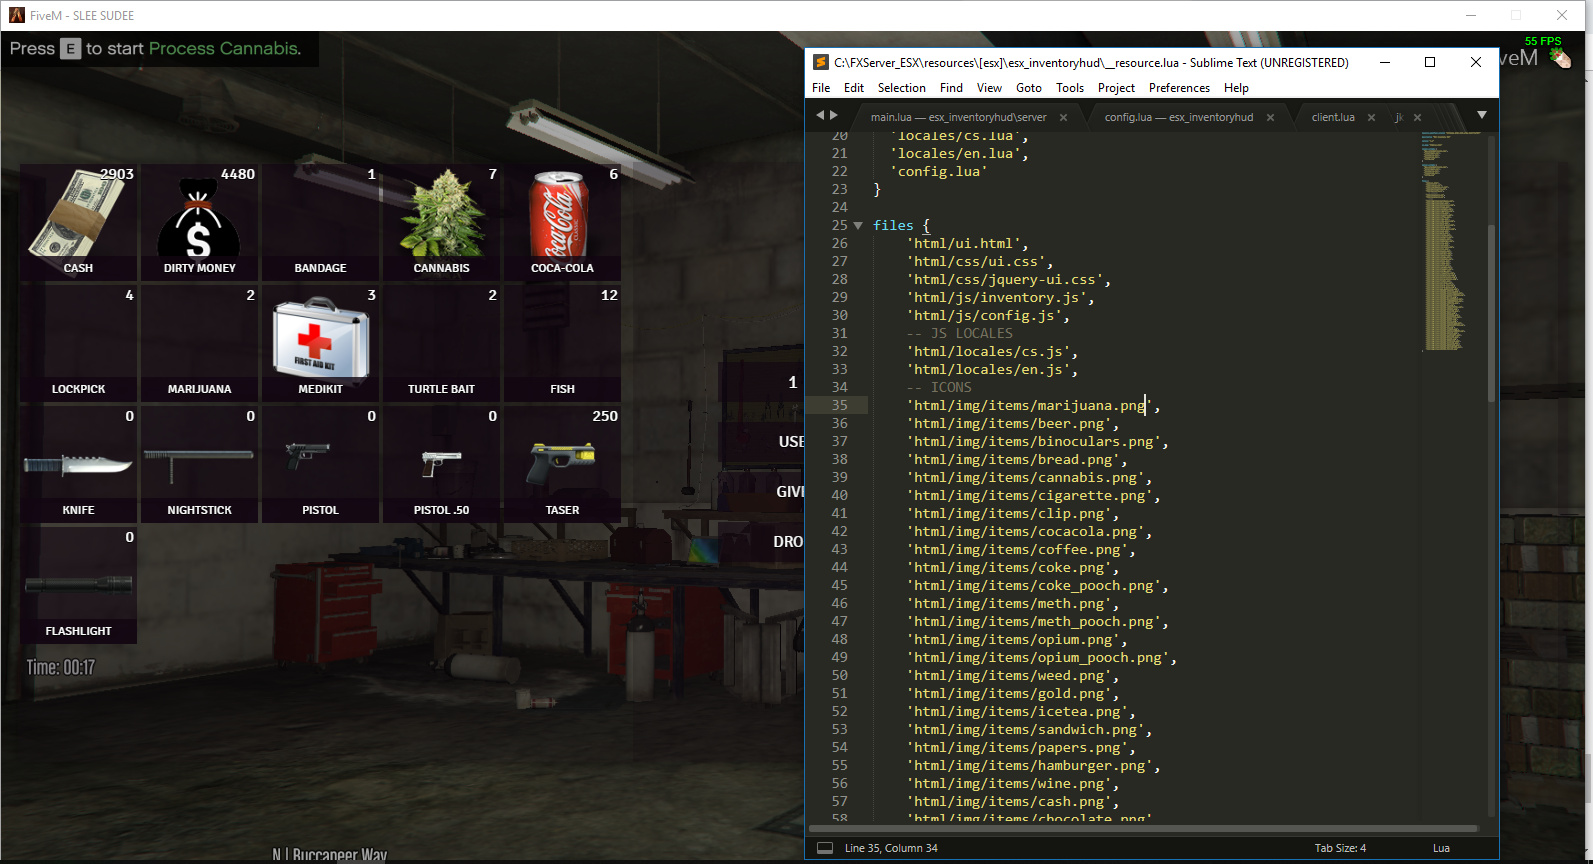Select the Cash item in inventory
This screenshot has height=864, width=1593.
[x=78, y=221]
